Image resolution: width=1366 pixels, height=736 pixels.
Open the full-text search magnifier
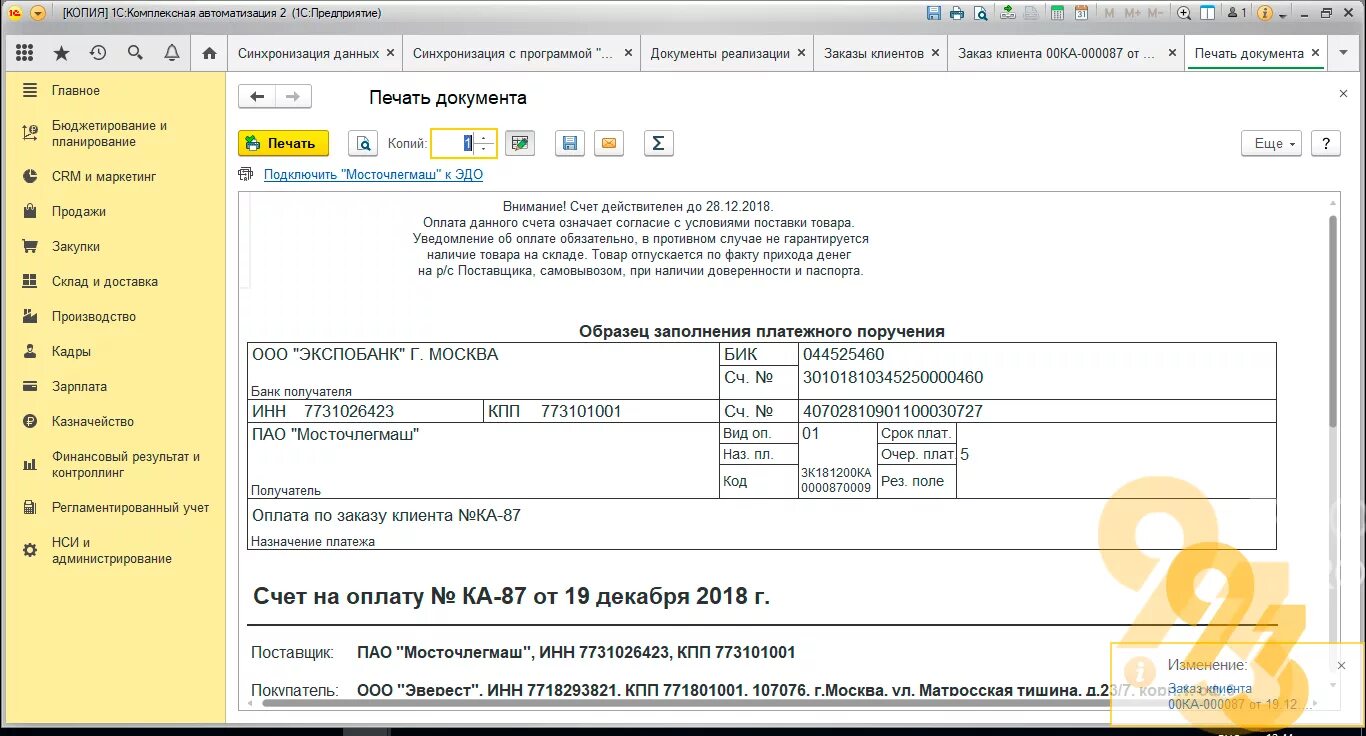[135, 53]
